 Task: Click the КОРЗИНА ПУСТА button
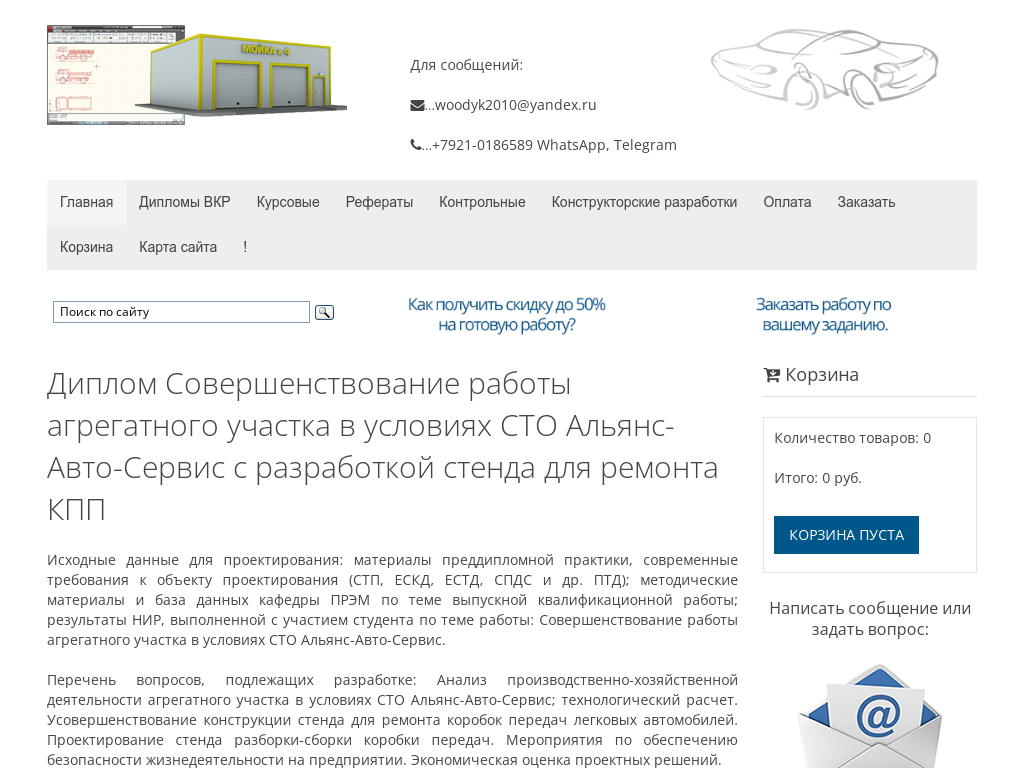(846, 535)
